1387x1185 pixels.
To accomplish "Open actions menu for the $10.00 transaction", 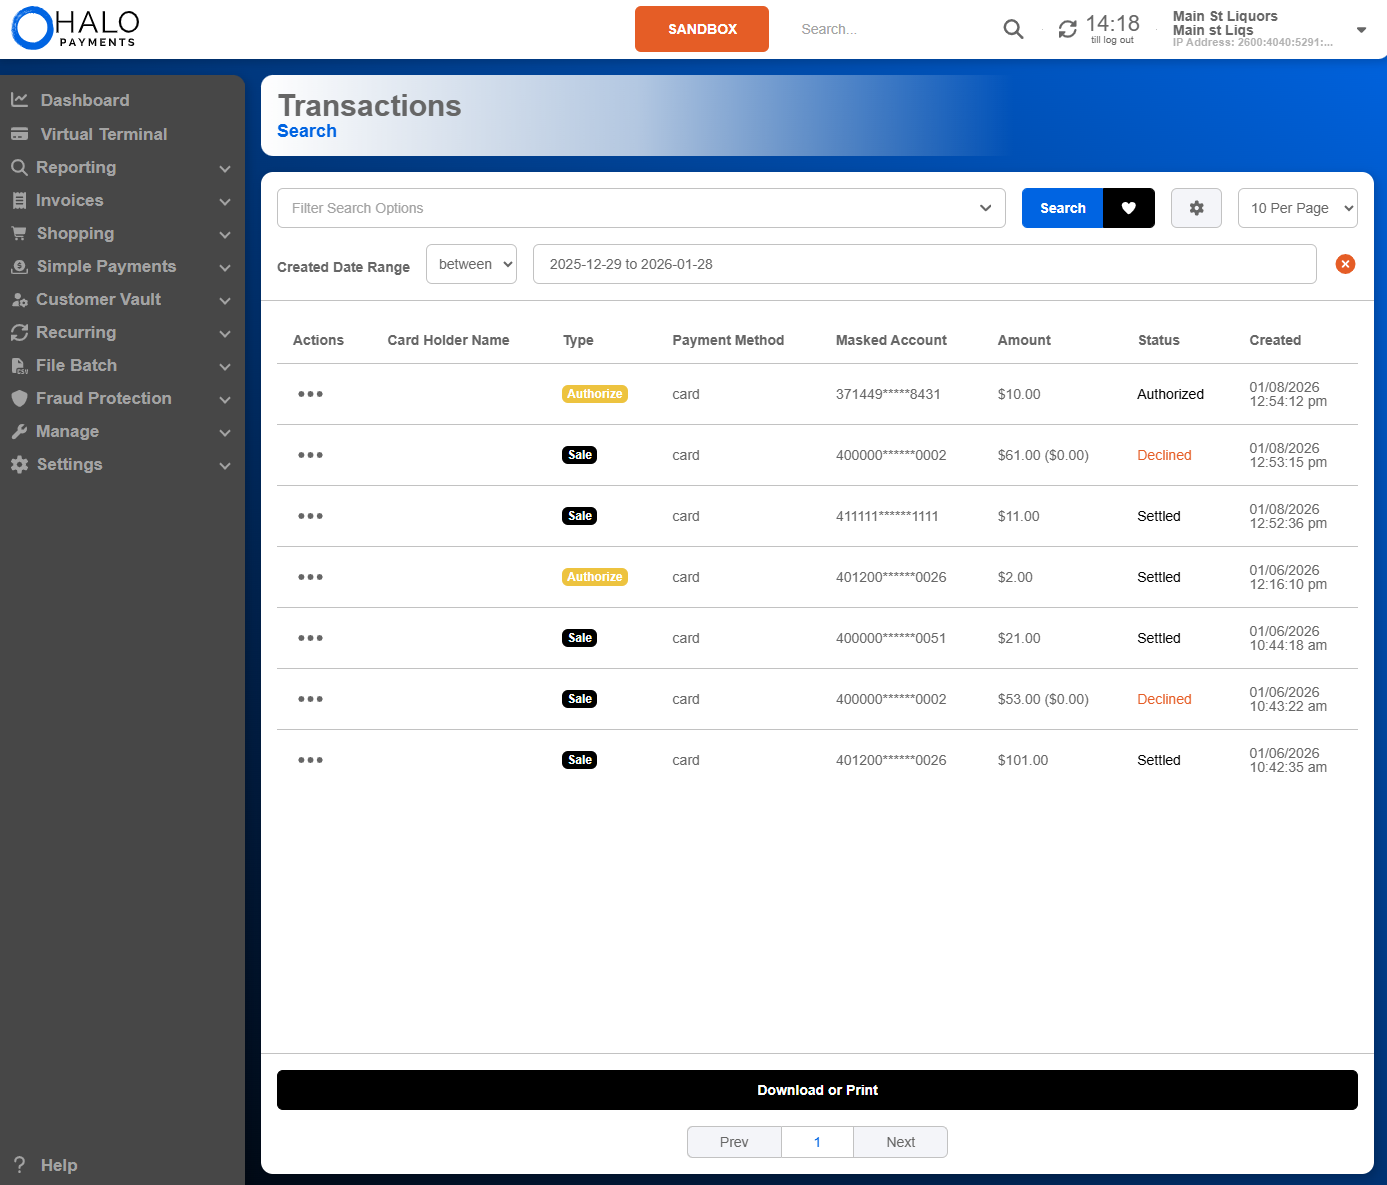I will tap(310, 394).
